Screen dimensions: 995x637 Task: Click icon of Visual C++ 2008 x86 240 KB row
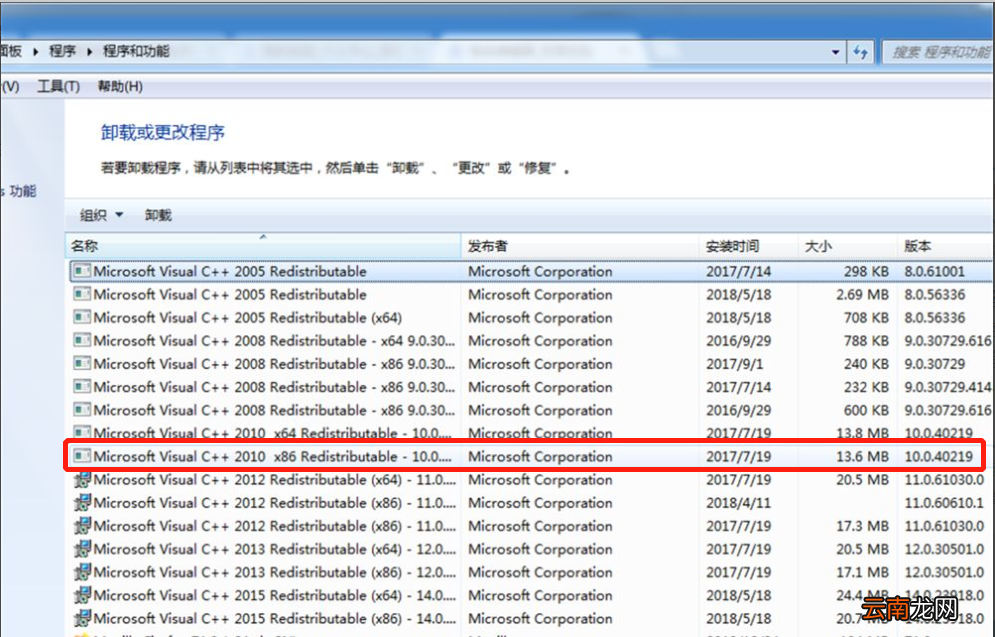[x=82, y=364]
